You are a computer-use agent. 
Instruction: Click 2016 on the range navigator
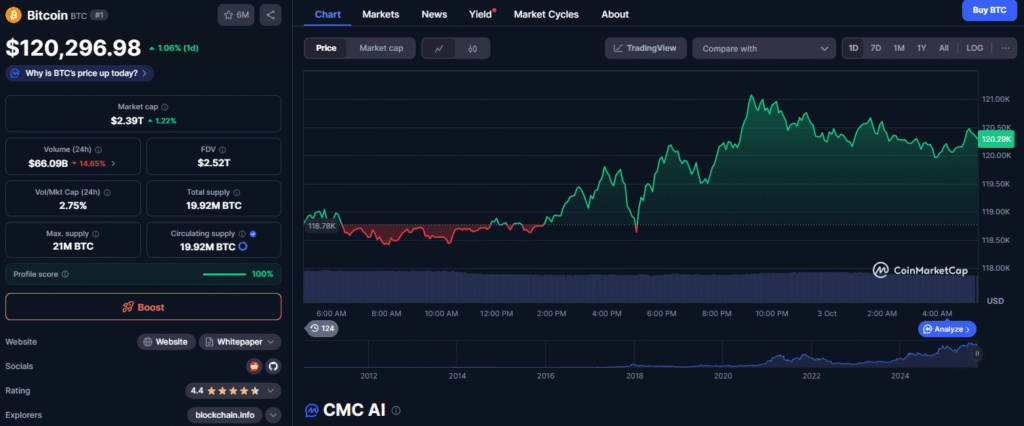coord(545,376)
